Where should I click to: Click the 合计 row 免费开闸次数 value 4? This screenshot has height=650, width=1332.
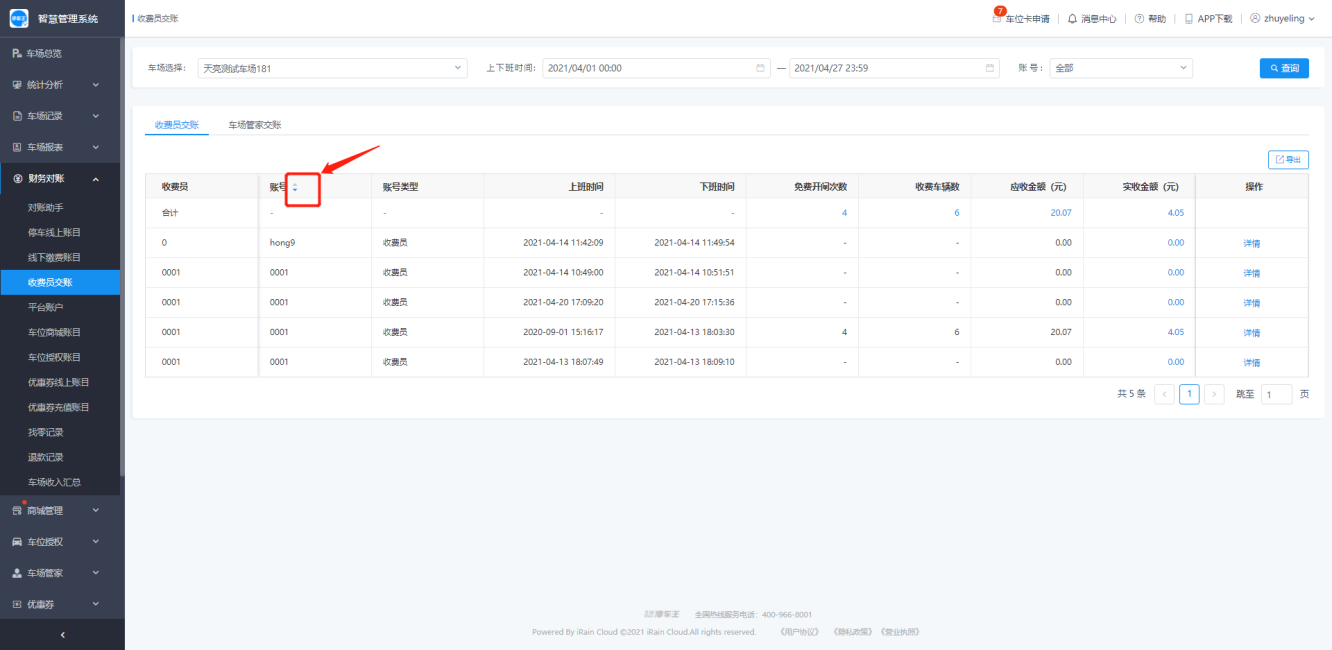point(844,213)
